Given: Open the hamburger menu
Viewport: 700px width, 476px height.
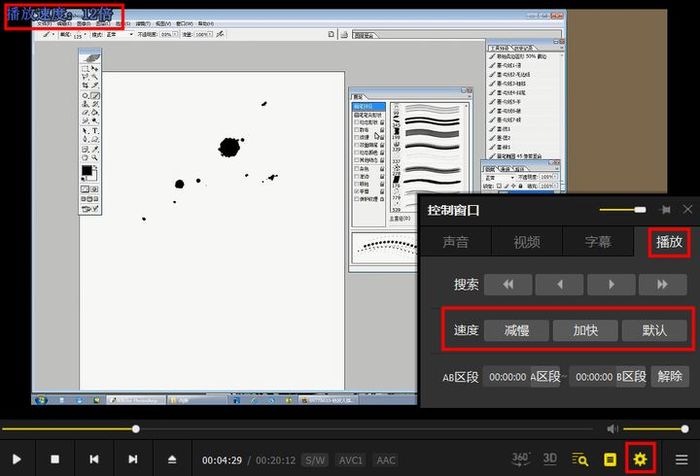Looking at the screenshot, I should (681, 459).
